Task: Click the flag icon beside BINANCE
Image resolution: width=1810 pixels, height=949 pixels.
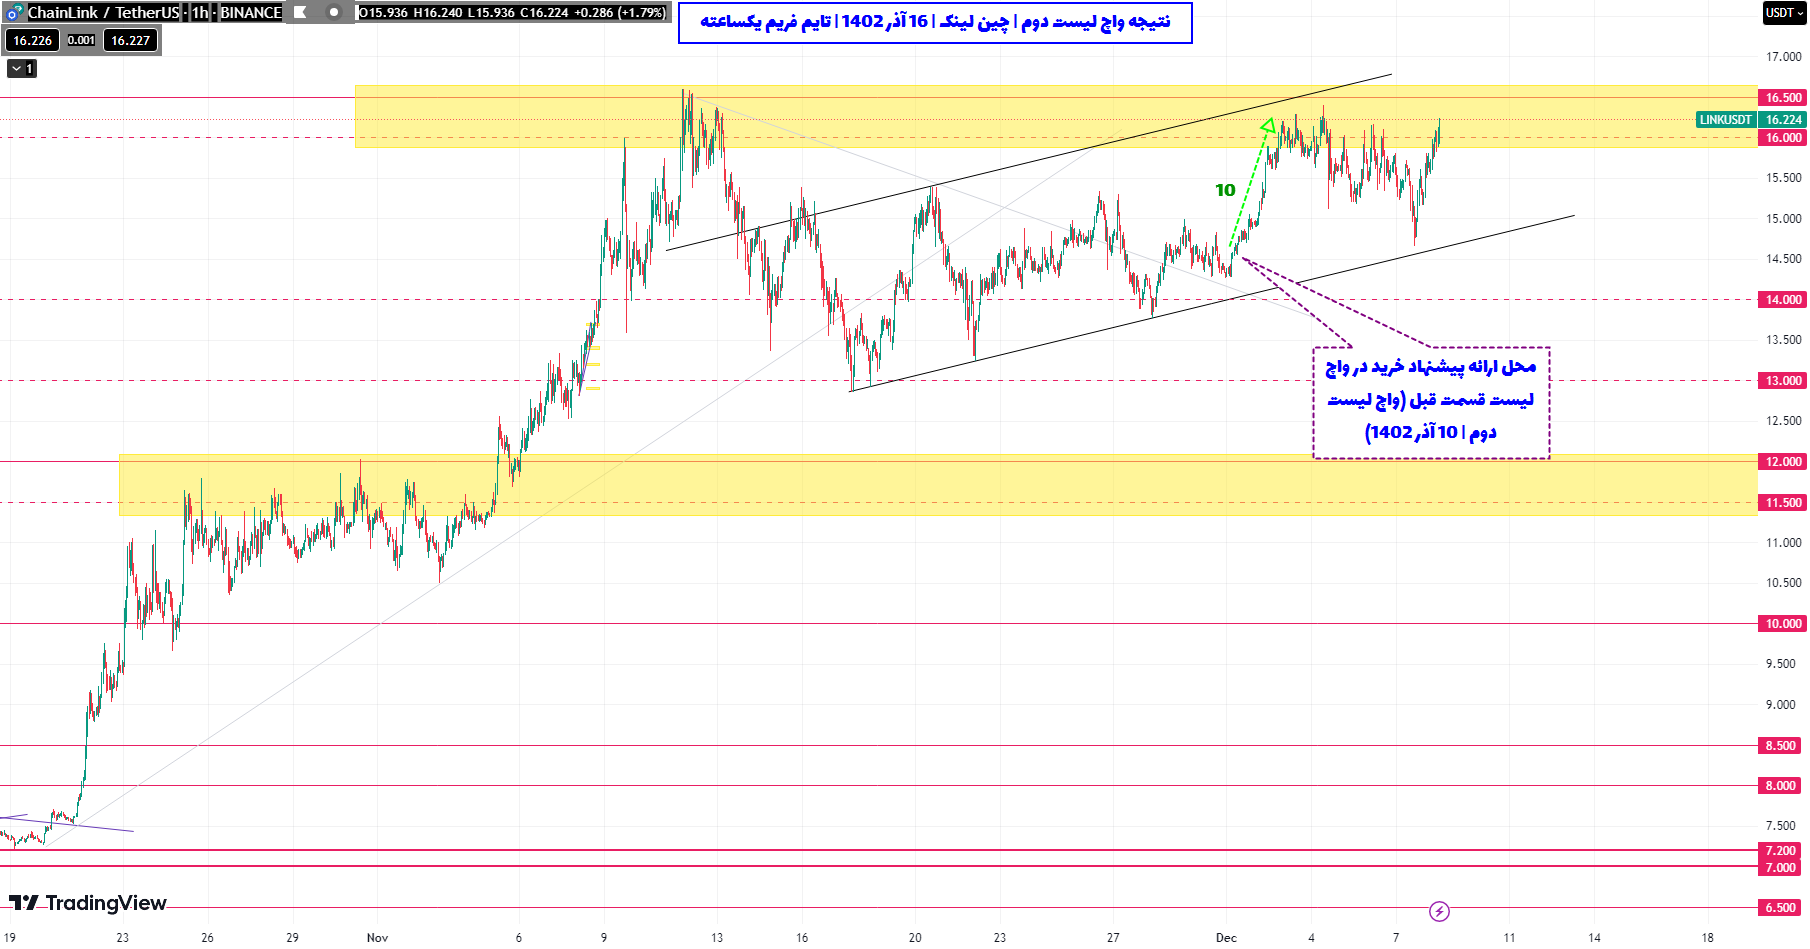Action: [x=300, y=13]
